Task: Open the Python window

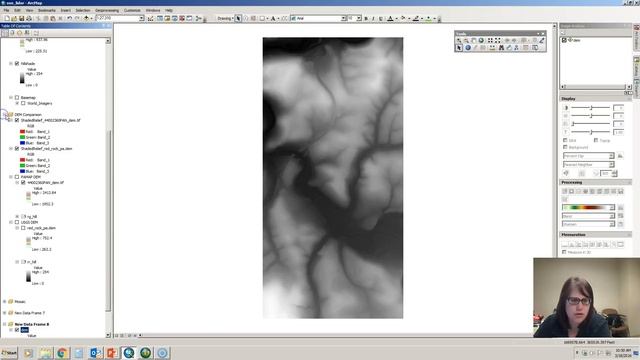Action: click(x=189, y=18)
